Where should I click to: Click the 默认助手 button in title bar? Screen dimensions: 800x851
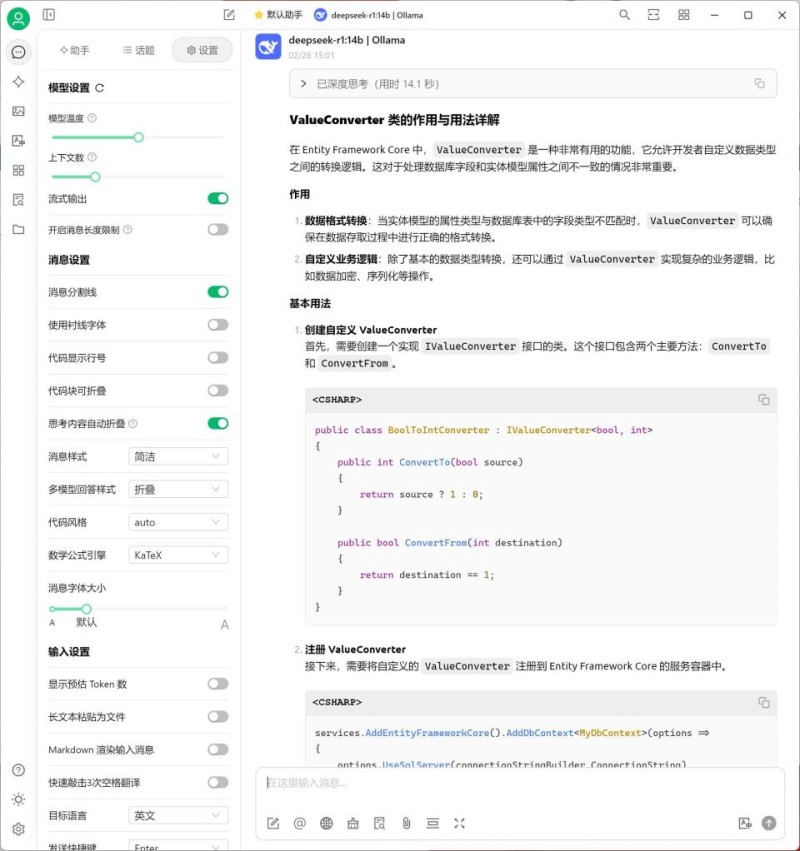click(278, 15)
